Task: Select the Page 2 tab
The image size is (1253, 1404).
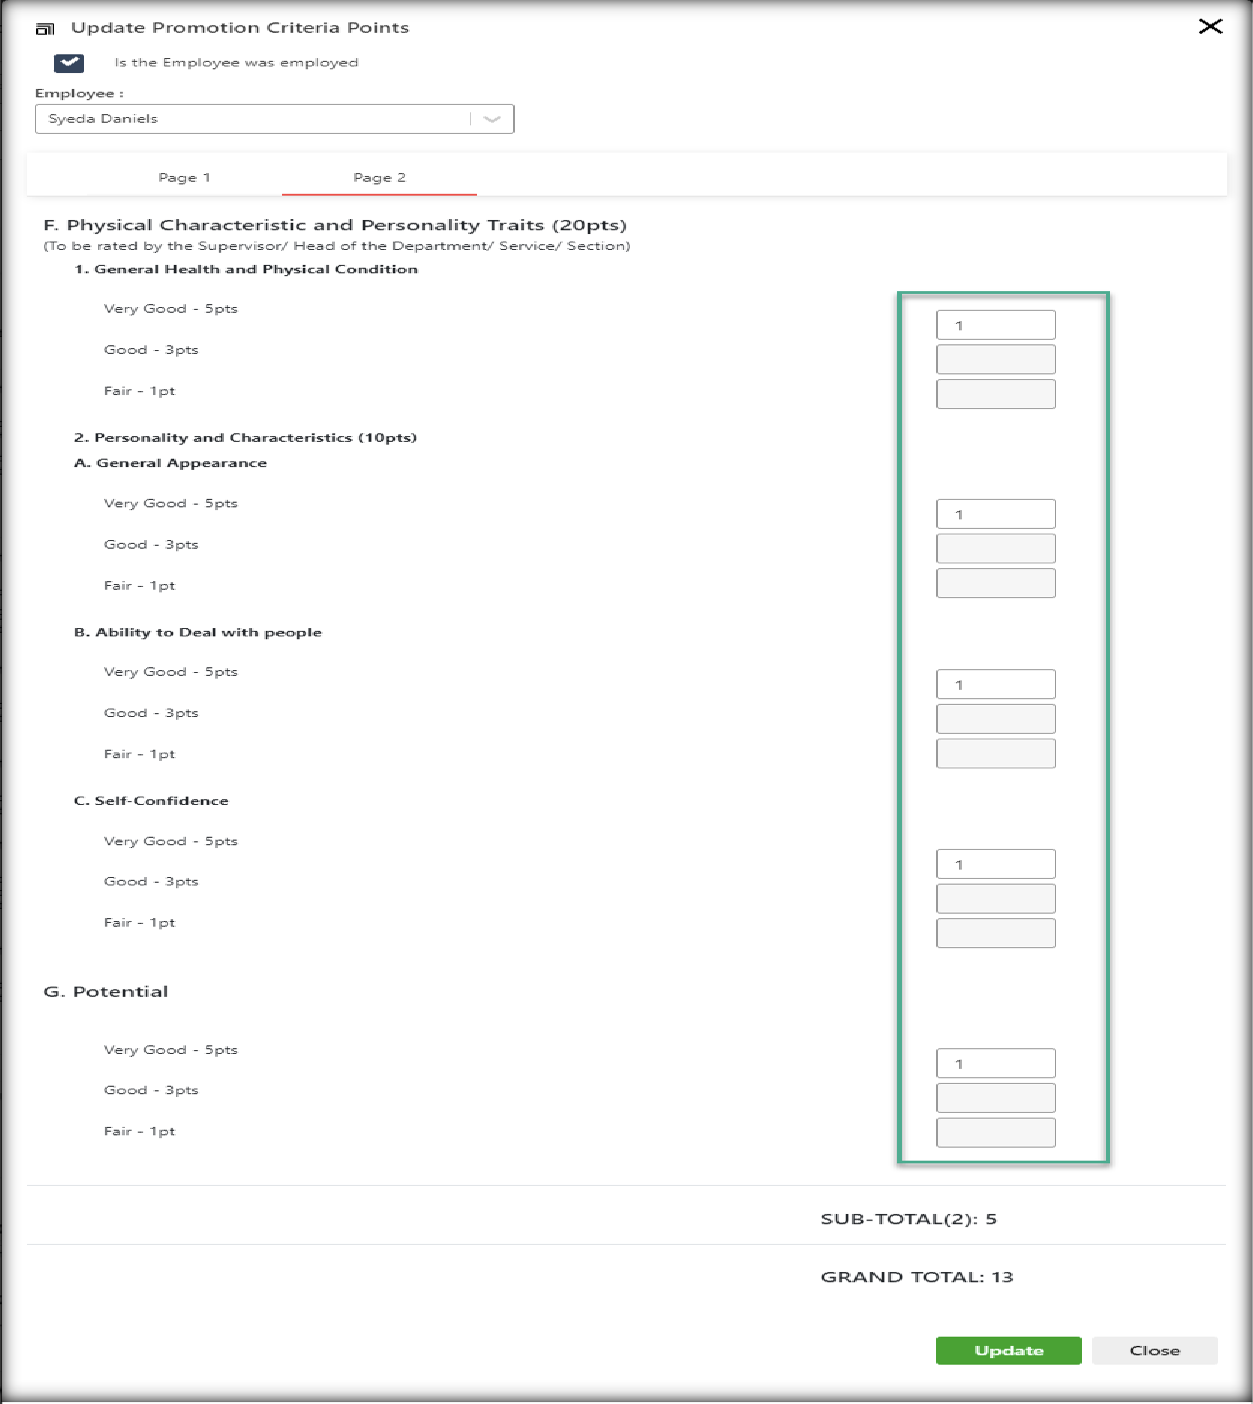Action: pos(379,177)
